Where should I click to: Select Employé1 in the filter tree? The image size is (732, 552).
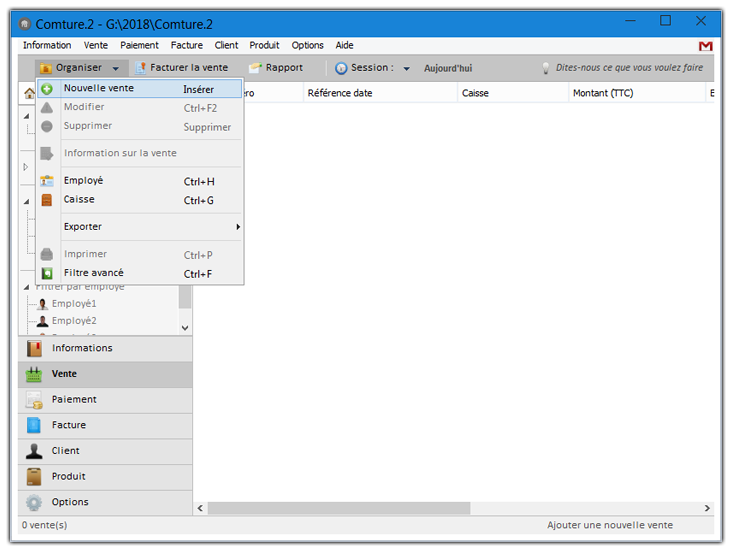click(x=74, y=303)
